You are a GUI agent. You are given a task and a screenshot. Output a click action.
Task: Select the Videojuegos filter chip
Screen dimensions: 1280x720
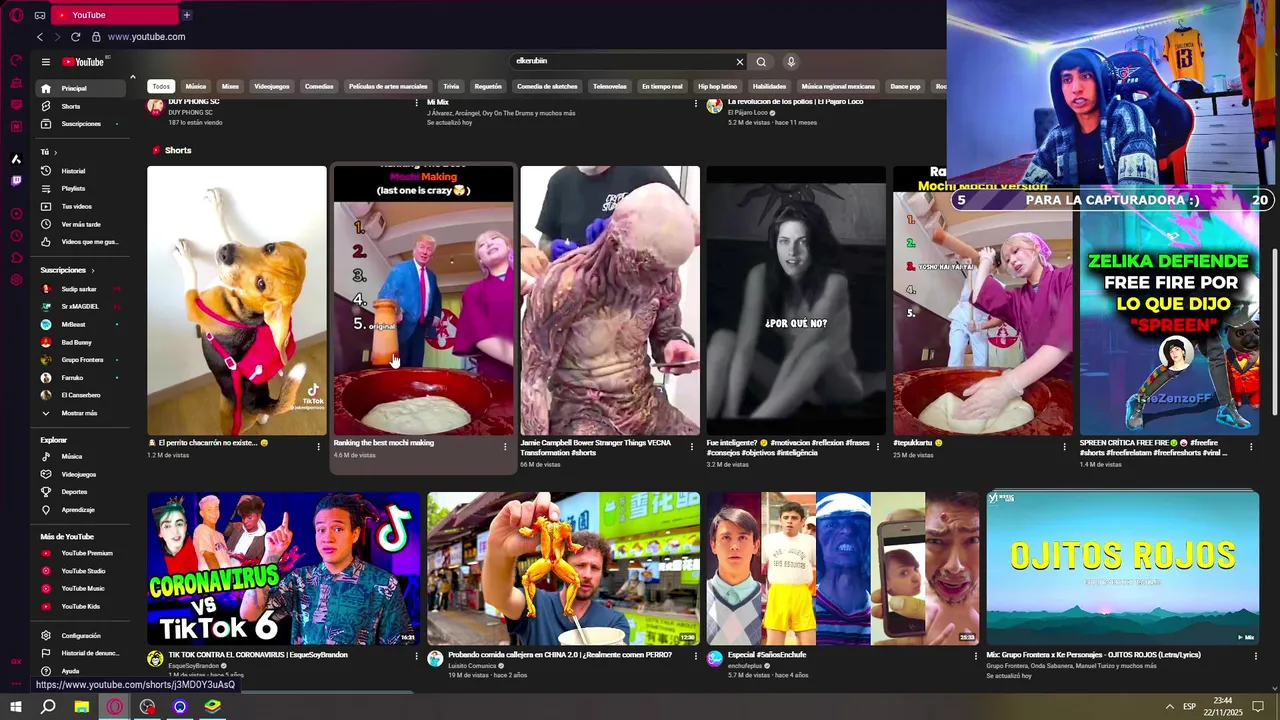point(272,87)
